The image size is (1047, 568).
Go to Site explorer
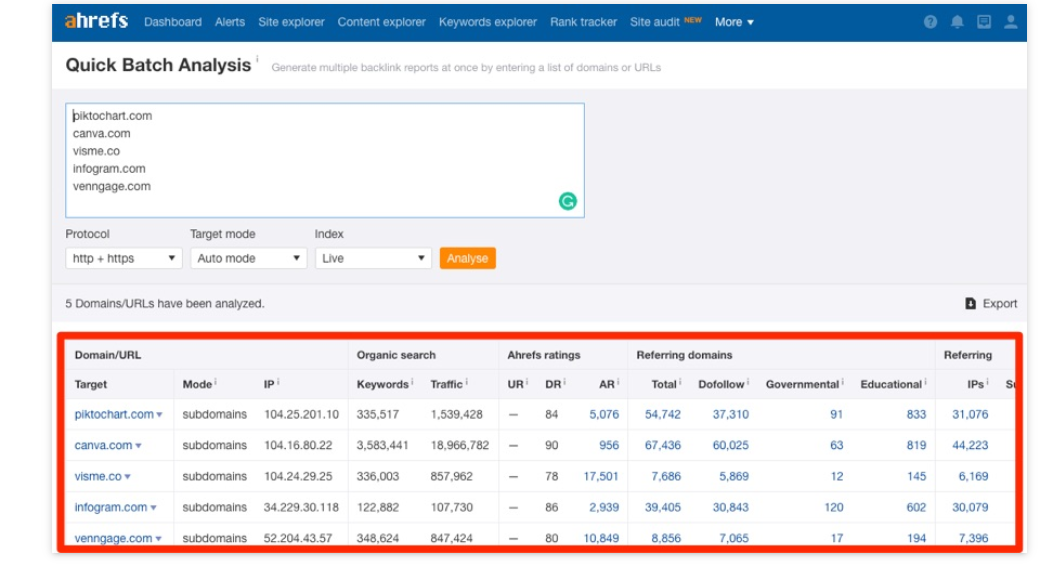291,22
